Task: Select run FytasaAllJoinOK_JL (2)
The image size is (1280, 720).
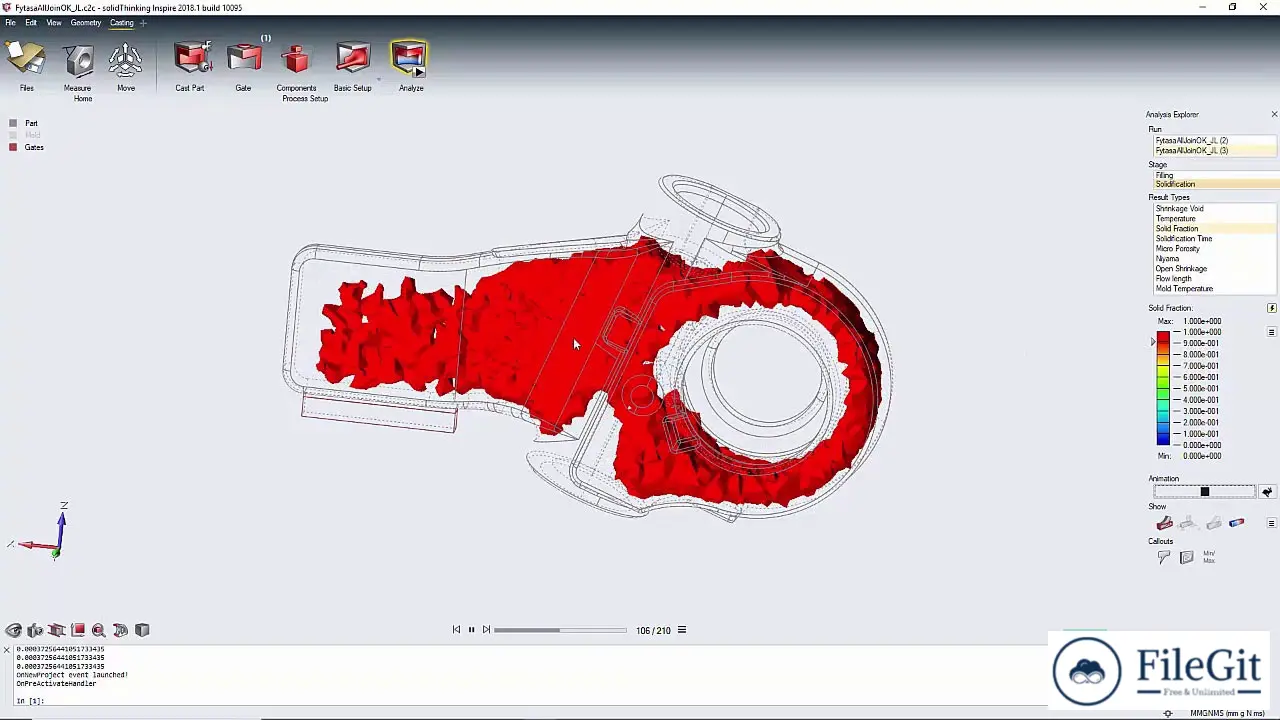Action: tap(1213, 141)
